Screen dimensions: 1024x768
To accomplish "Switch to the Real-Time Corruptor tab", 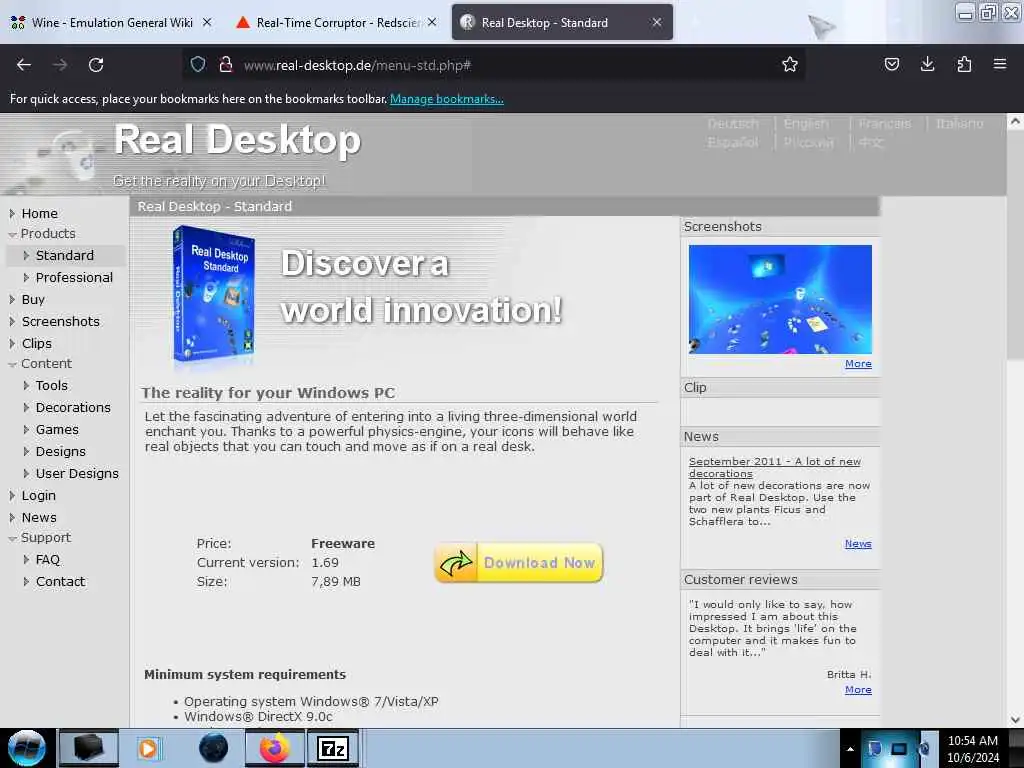I will (x=336, y=22).
